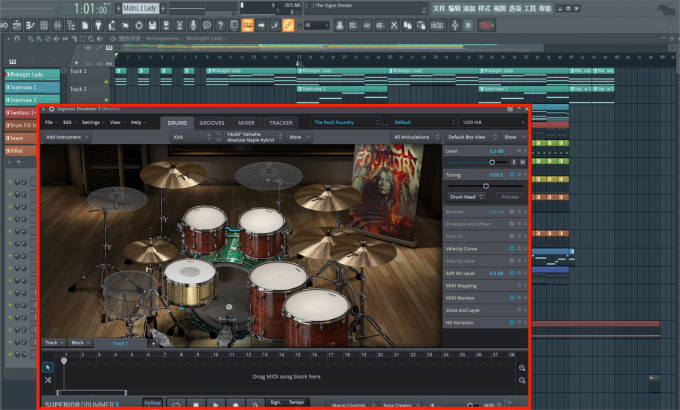
Task: Switch to the TRACKER tab
Action: (x=281, y=123)
